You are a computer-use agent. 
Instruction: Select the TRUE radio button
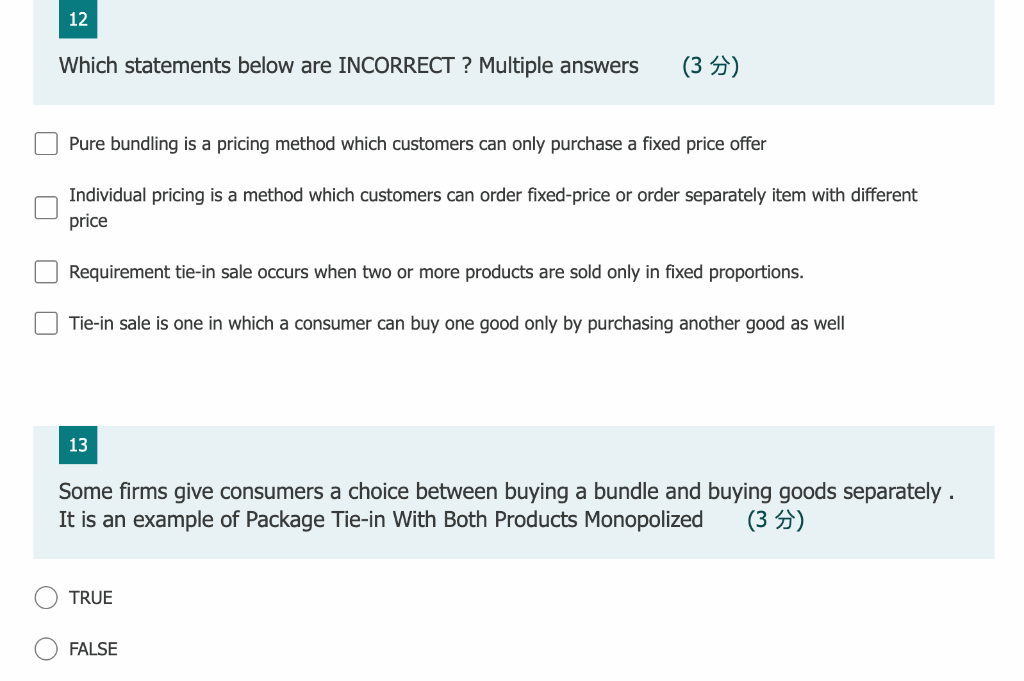coord(46,597)
